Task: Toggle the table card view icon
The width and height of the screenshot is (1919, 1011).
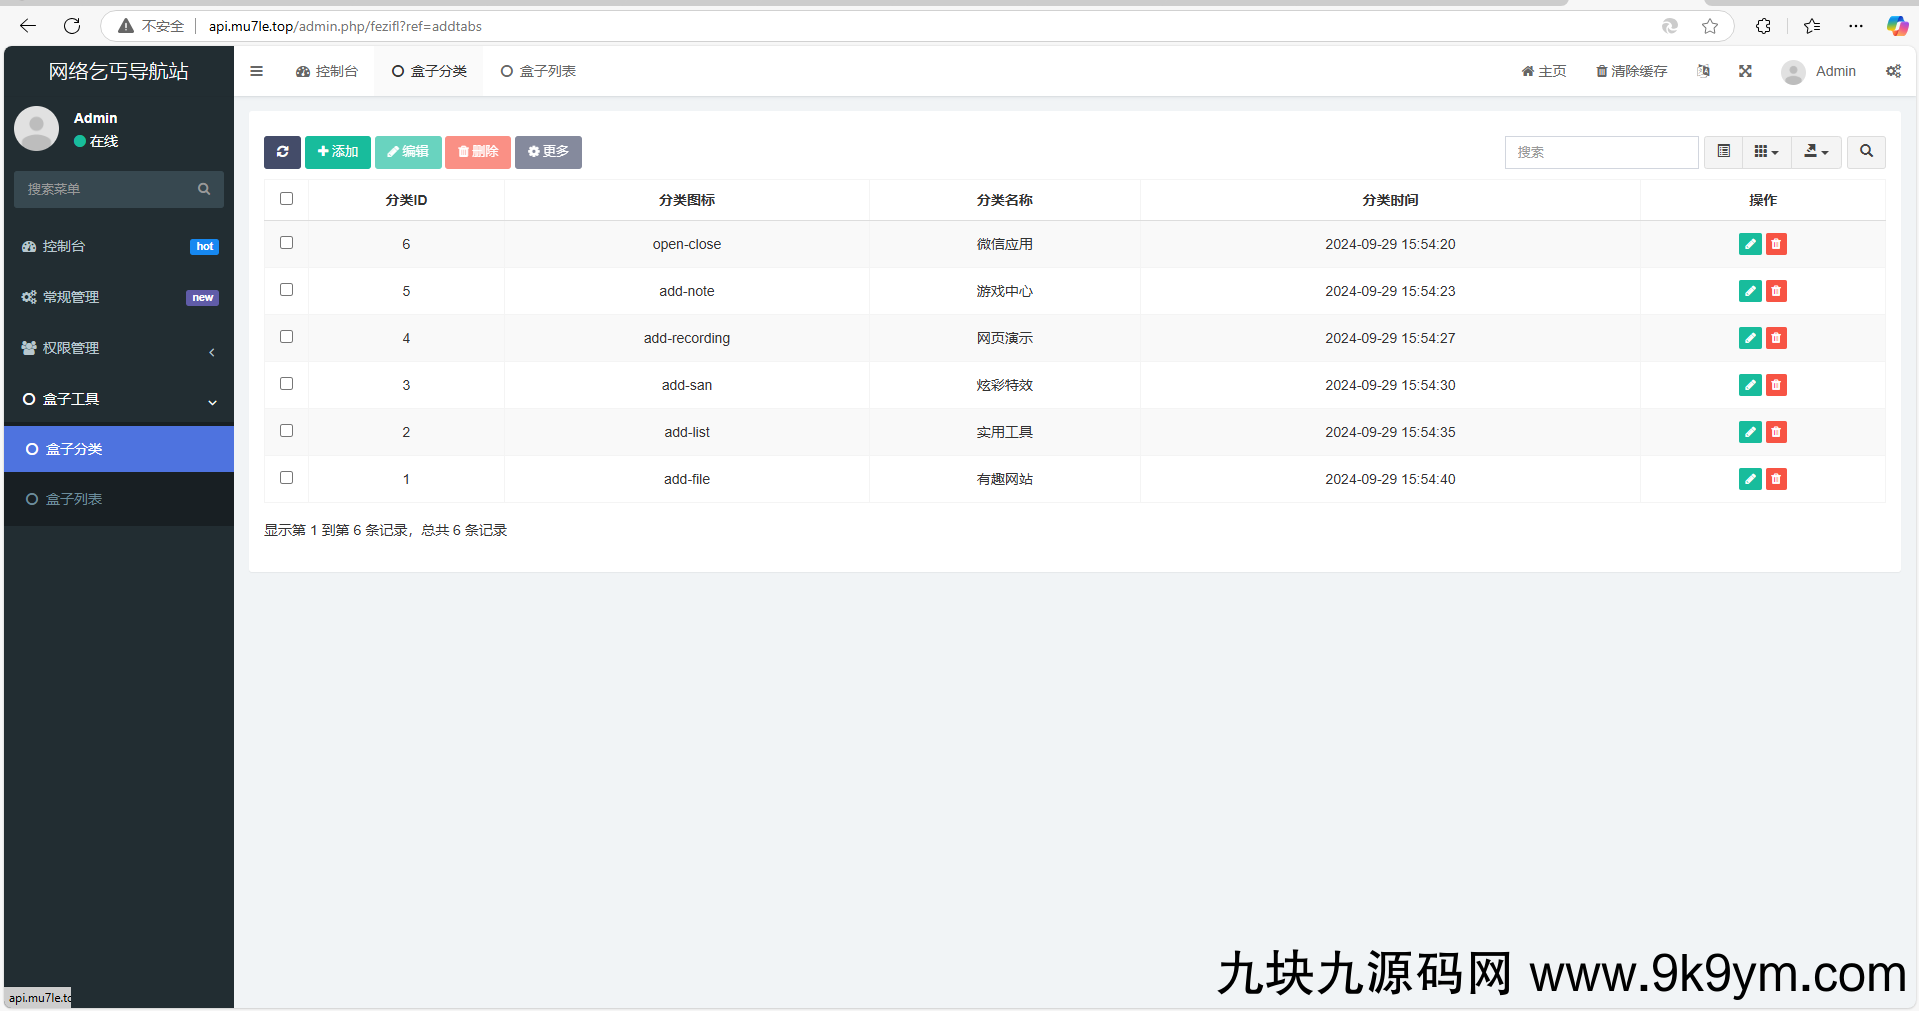Action: [1723, 152]
